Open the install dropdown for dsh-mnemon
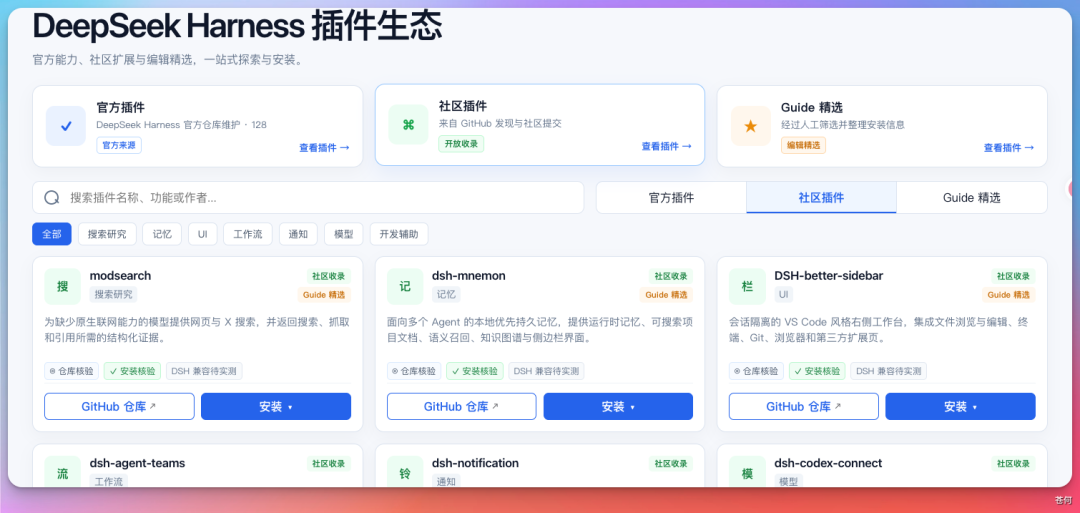 point(619,406)
